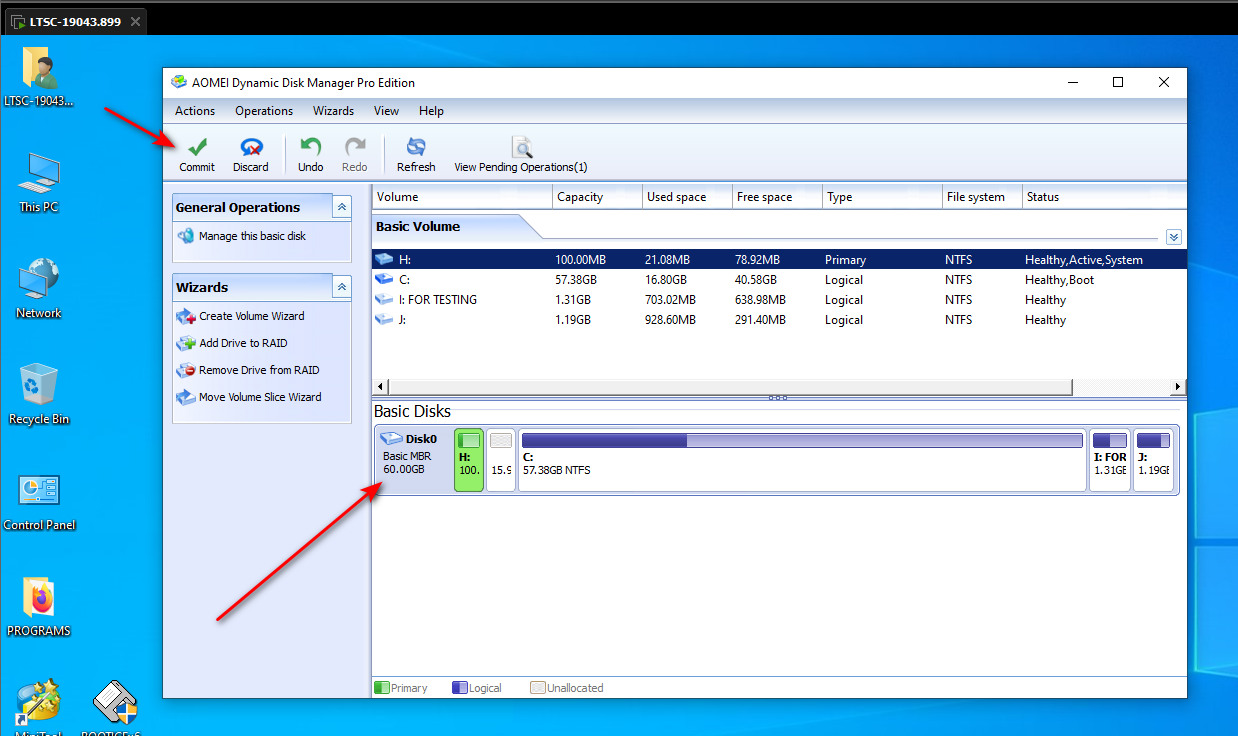This screenshot has width=1238, height=736.
Task: Select the C: 57.38GB NTFS partition block
Action: point(802,460)
